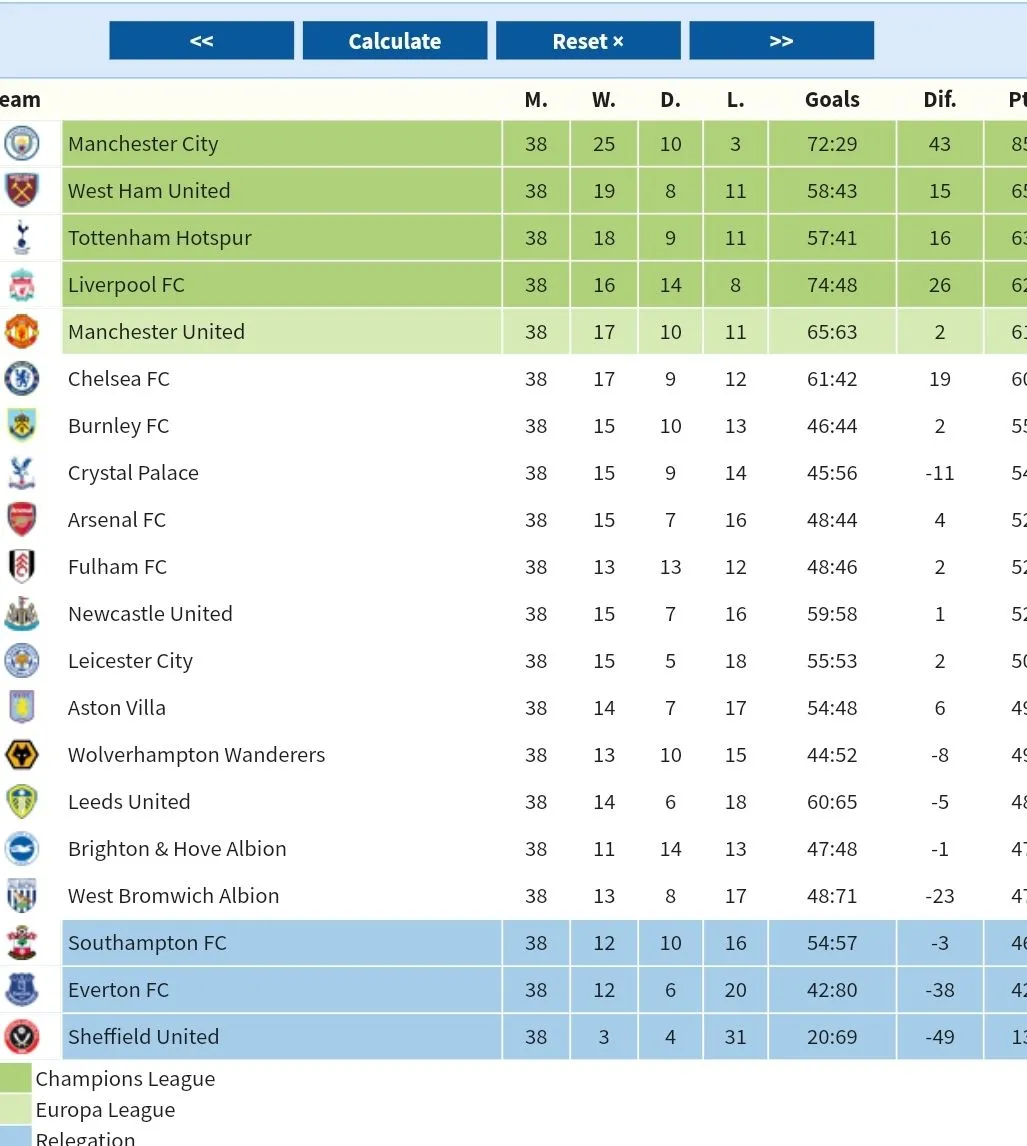The image size is (1027, 1146).
Task: Advance to next matchday with >> button
Action: pyautogui.click(x=781, y=40)
